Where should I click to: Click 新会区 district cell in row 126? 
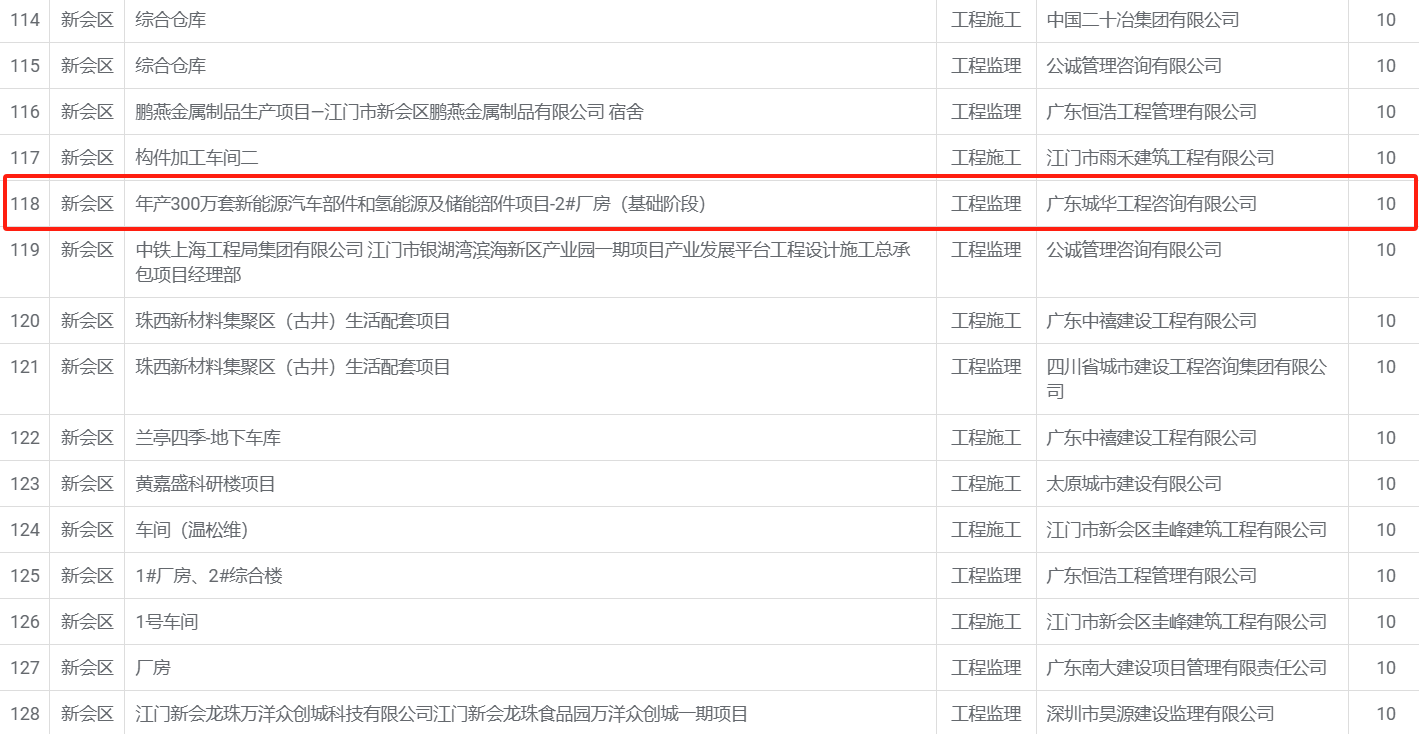coord(87,622)
